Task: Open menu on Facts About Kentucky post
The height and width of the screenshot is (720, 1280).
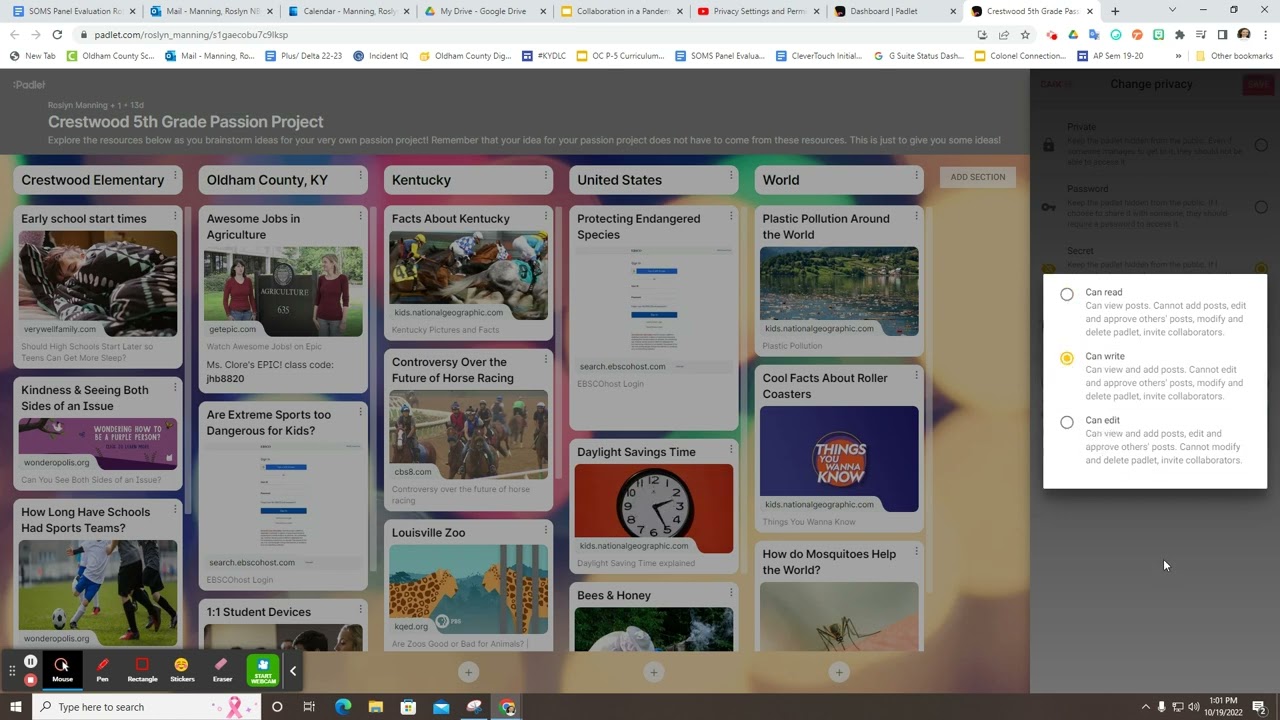Action: [546, 216]
